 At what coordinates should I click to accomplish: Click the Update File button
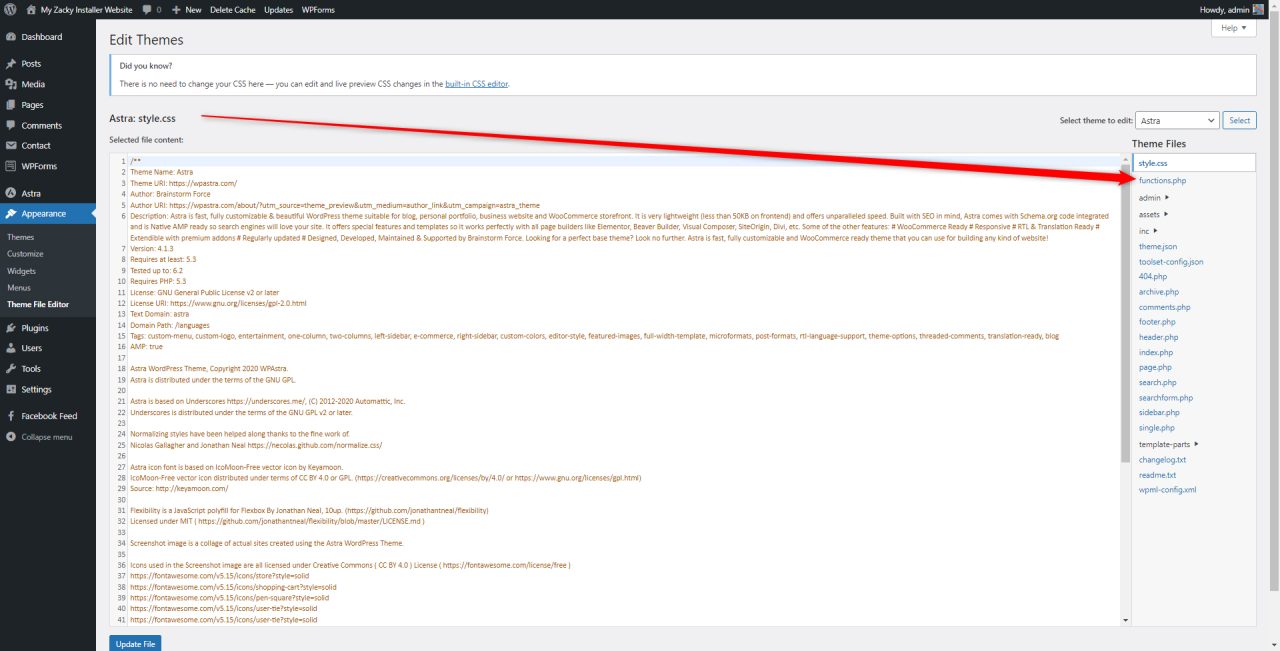tap(135, 643)
